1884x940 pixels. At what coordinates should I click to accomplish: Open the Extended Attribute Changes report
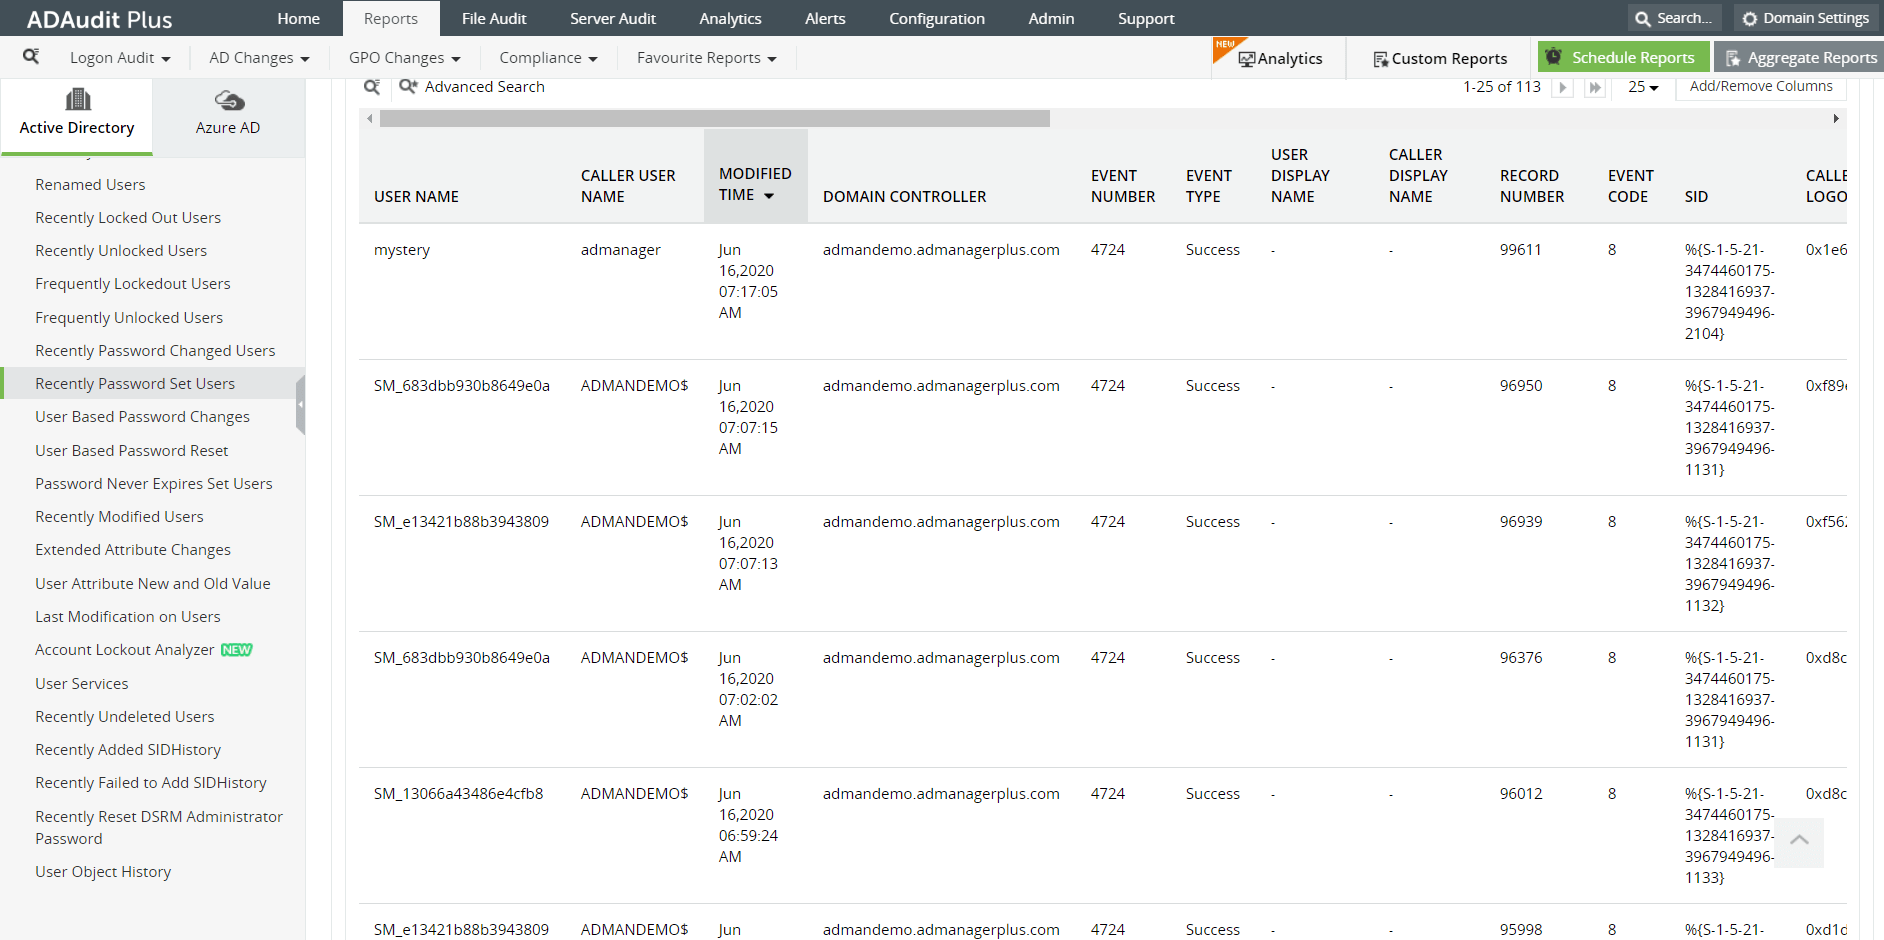[133, 549]
